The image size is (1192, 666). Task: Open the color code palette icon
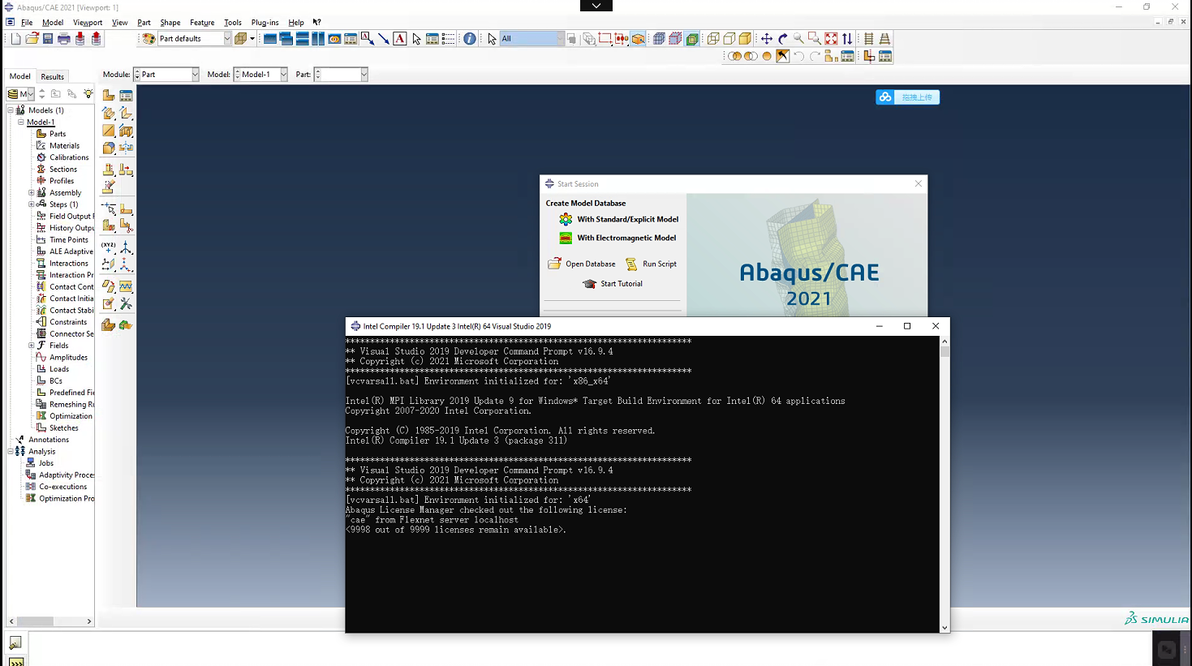coord(149,39)
